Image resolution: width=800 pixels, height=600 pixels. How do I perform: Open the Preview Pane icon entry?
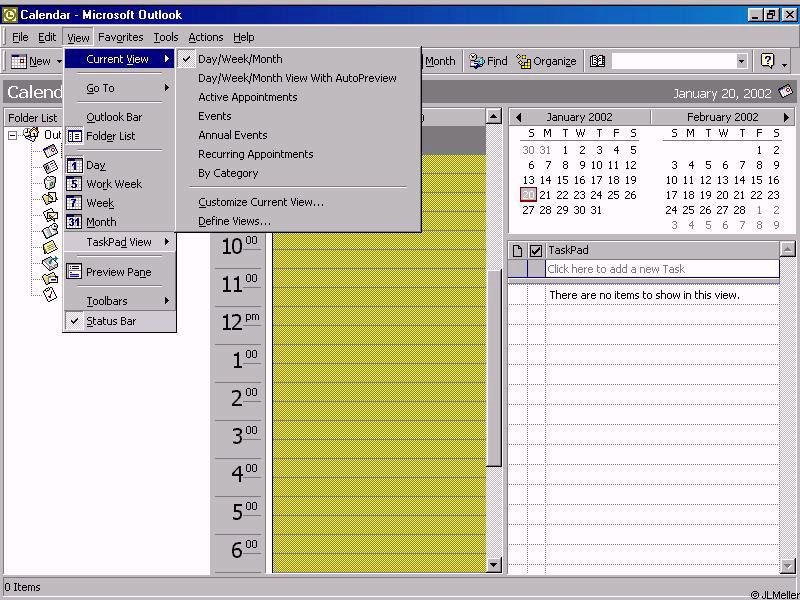tap(75, 272)
